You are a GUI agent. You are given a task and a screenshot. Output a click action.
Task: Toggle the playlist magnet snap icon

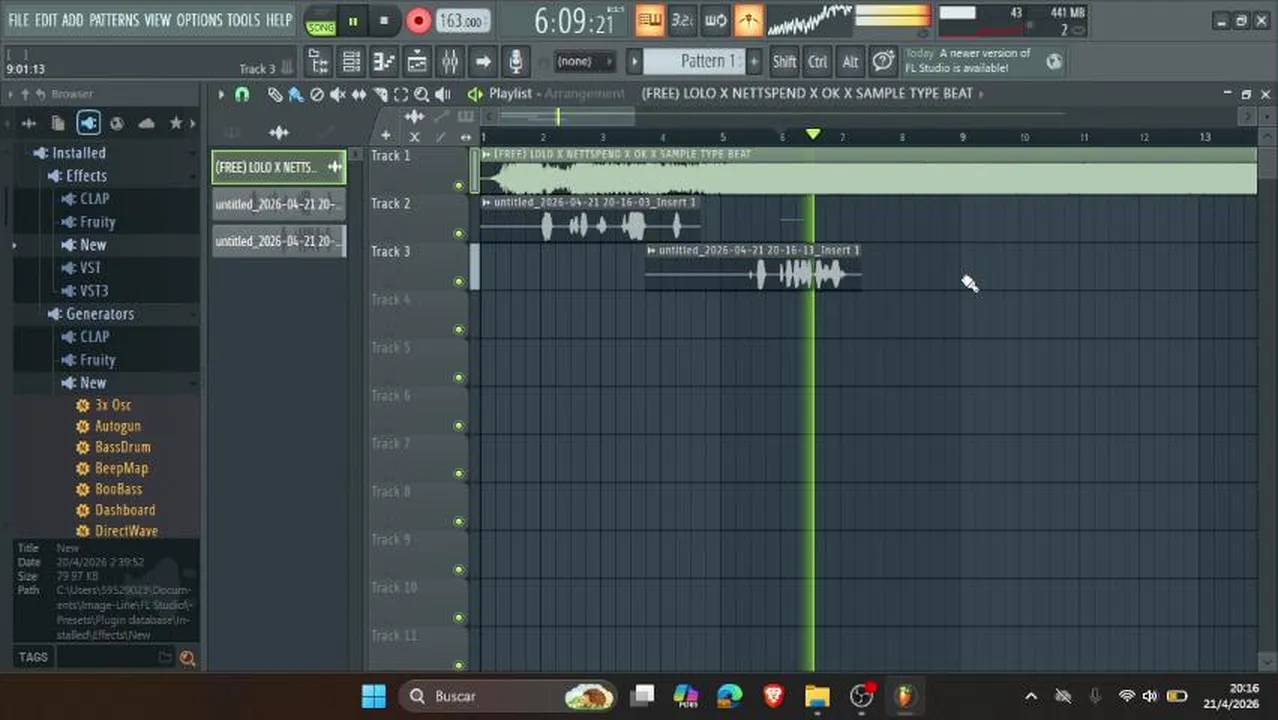point(242,94)
